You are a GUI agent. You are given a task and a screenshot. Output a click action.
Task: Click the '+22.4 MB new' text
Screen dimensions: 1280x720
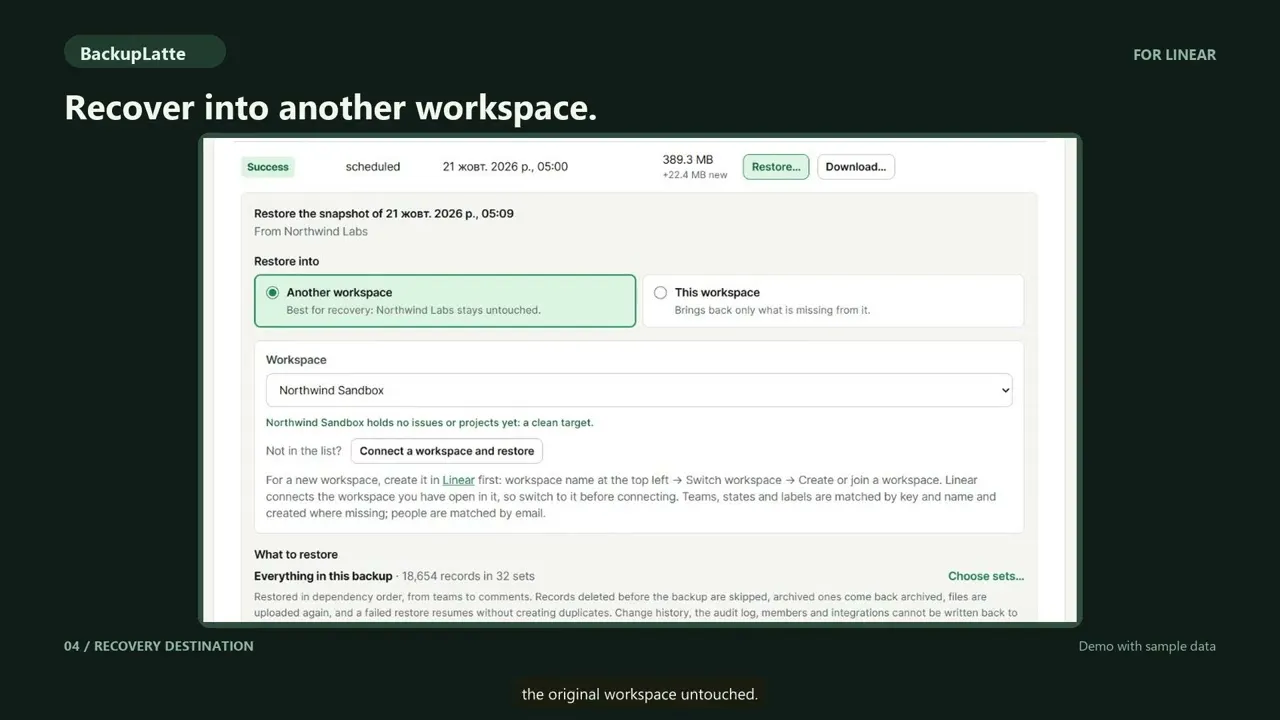(x=695, y=175)
